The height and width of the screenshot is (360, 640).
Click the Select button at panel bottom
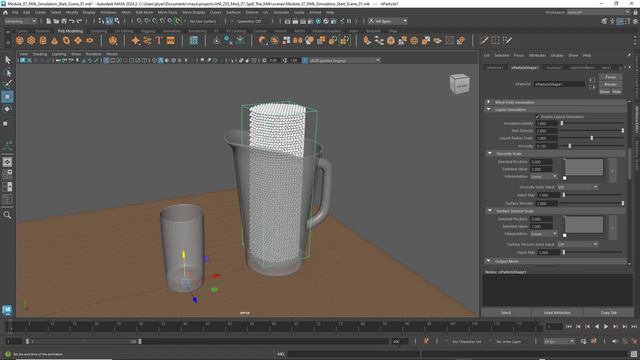tap(506, 313)
